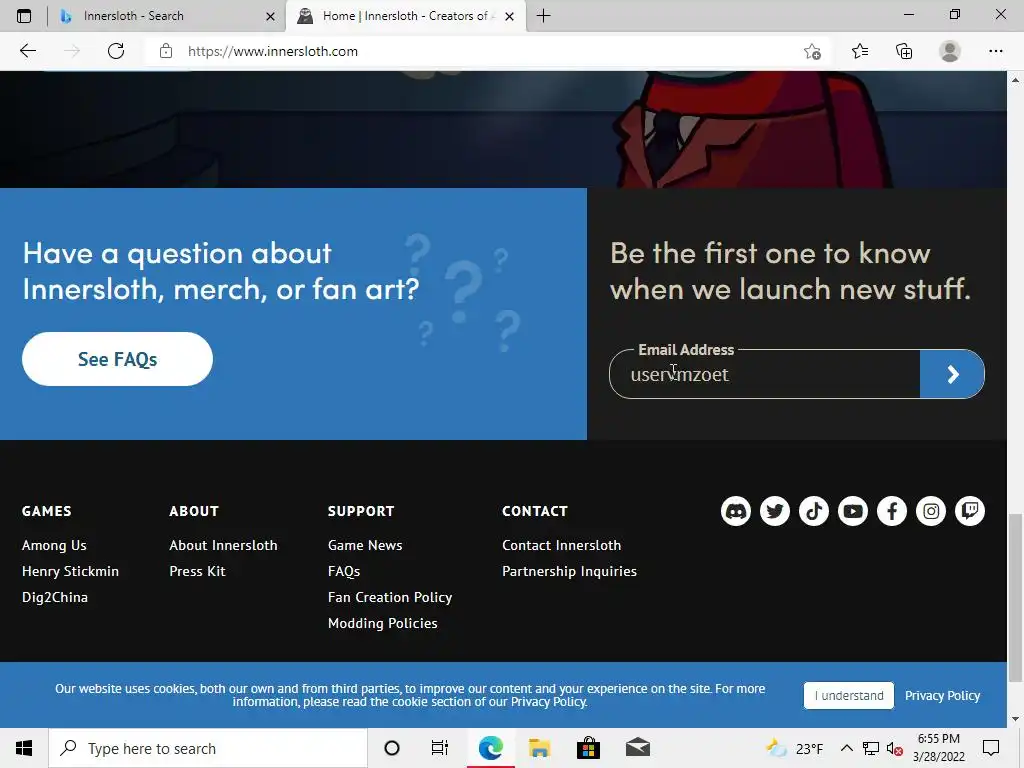1024x768 pixels.
Task: Open the Instagram social icon
Action: 931,511
